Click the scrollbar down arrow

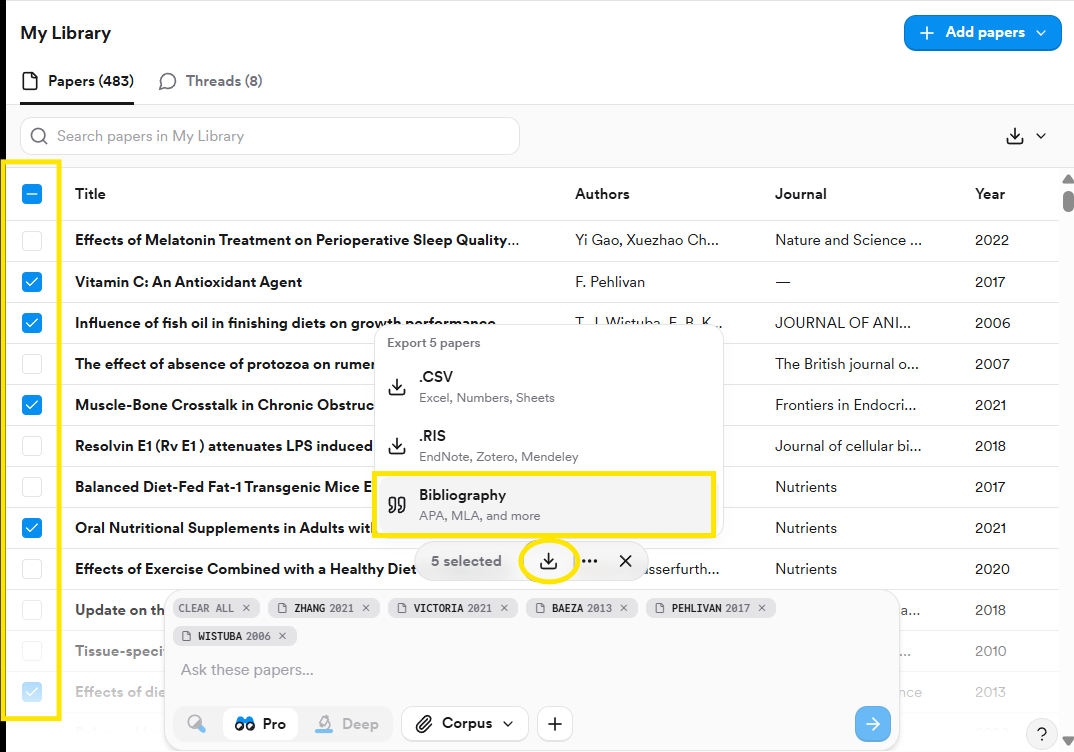point(1068,740)
